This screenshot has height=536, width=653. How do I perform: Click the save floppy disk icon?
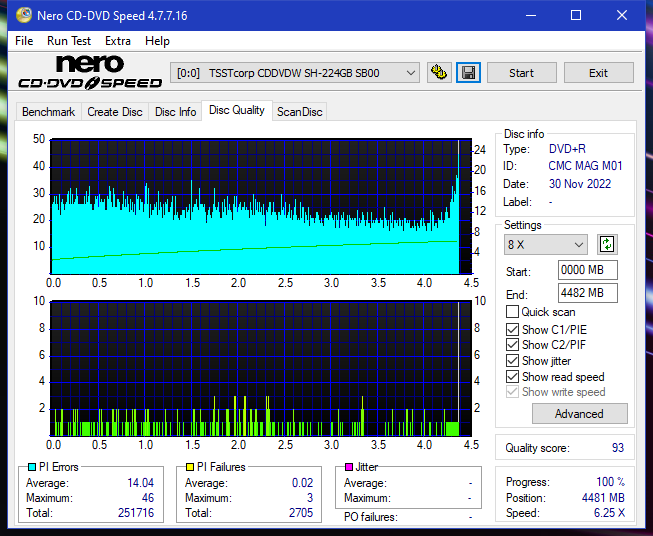coord(468,73)
